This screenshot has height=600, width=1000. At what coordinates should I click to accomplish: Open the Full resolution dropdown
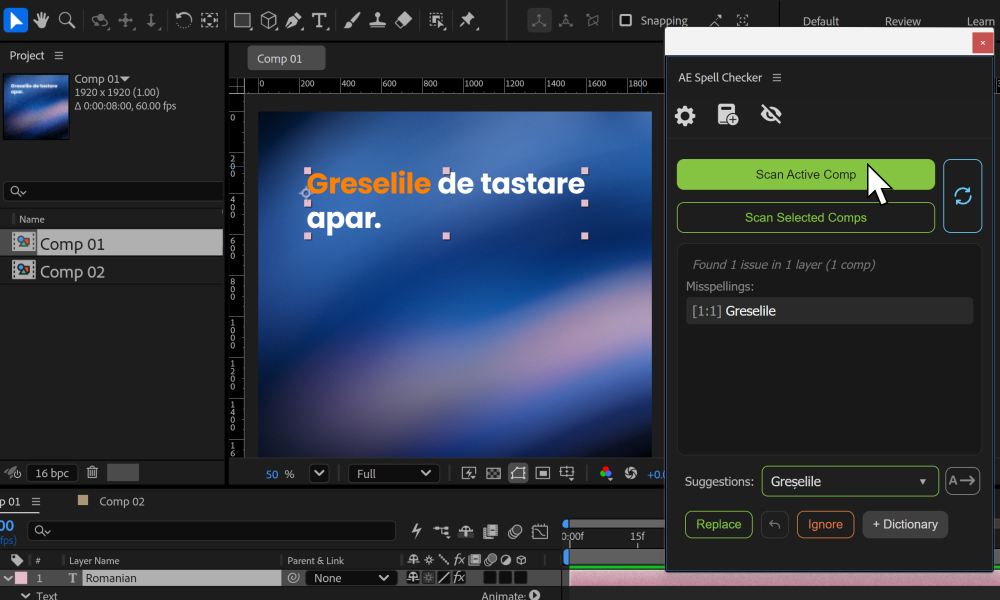tap(393, 473)
